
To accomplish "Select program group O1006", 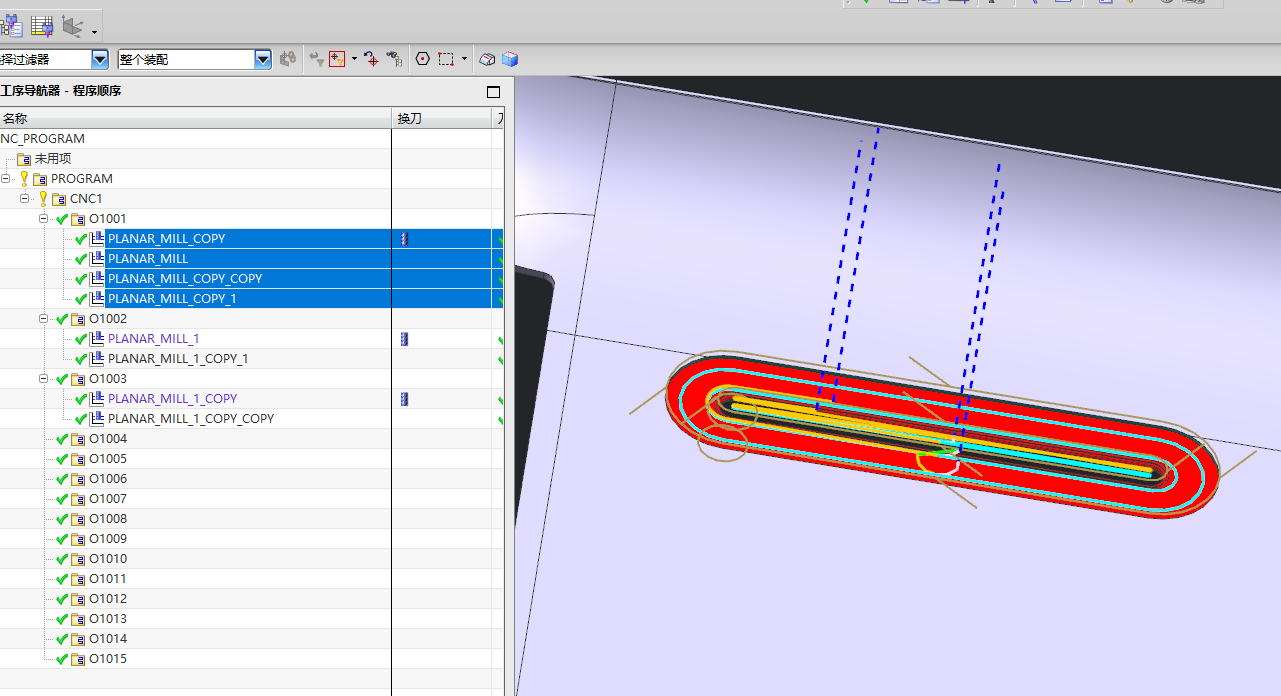I will 108,479.
